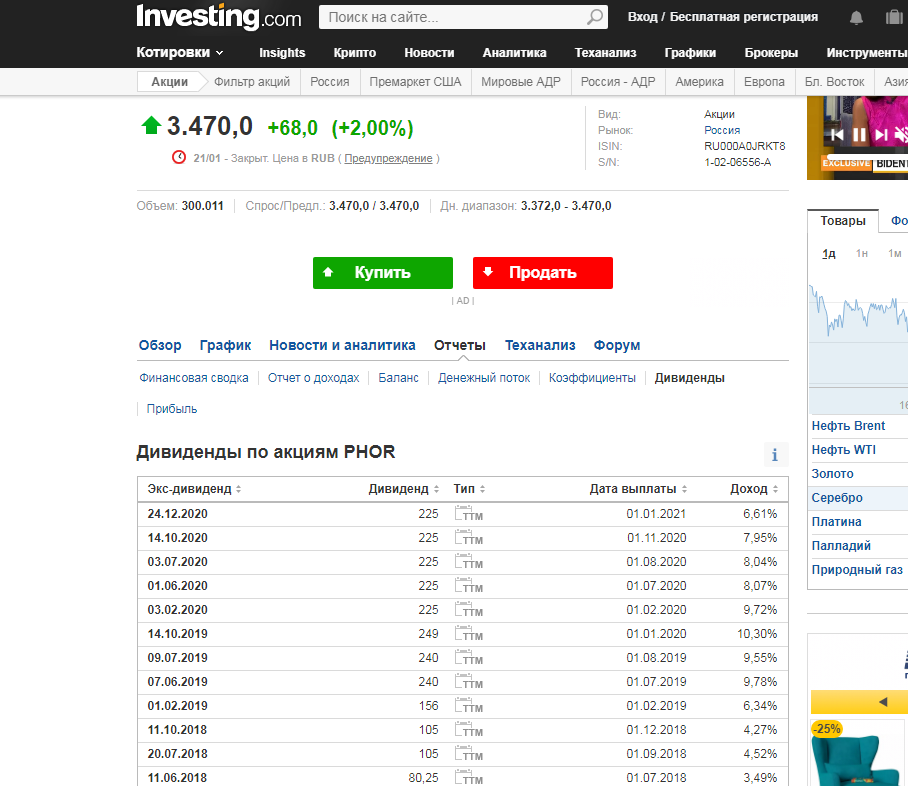
Task: Click the dividends info icon
Action: [x=775, y=455]
